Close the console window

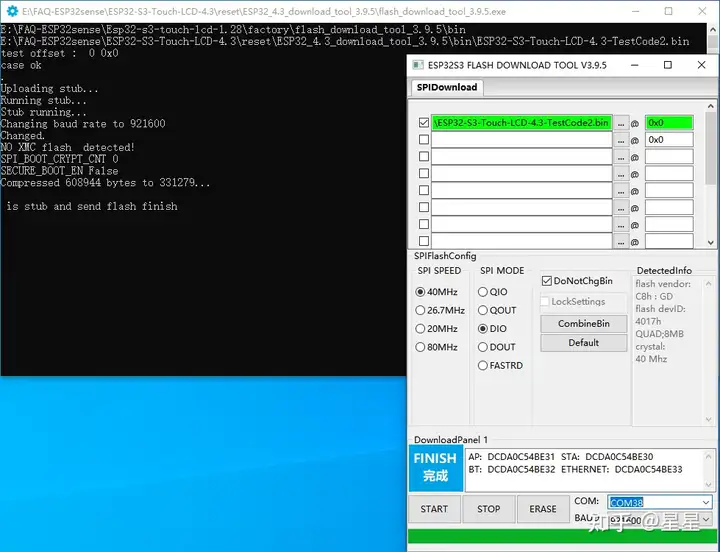point(702,11)
